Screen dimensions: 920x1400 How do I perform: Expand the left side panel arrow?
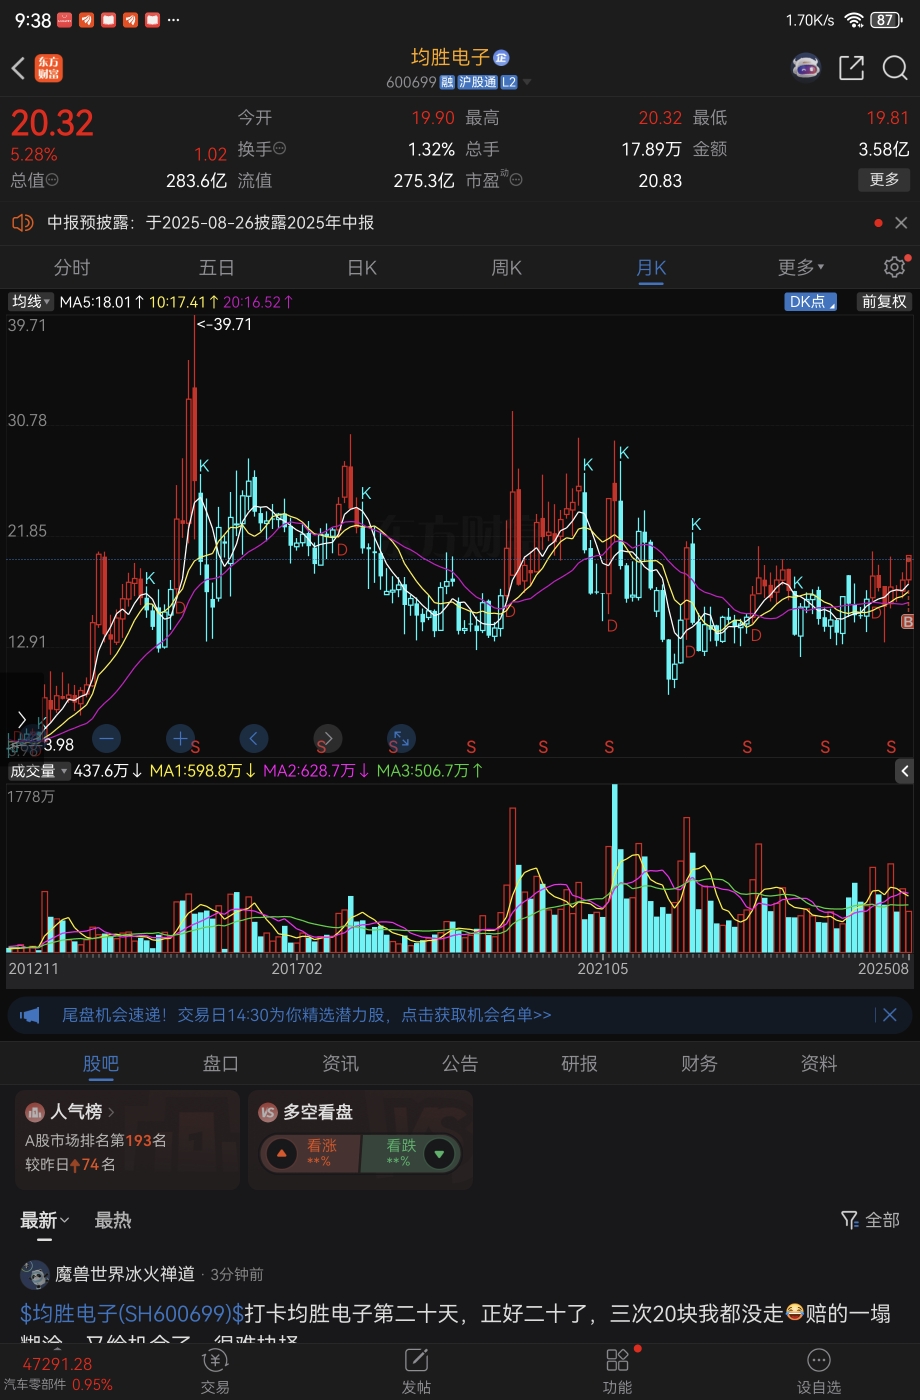tap(22, 719)
